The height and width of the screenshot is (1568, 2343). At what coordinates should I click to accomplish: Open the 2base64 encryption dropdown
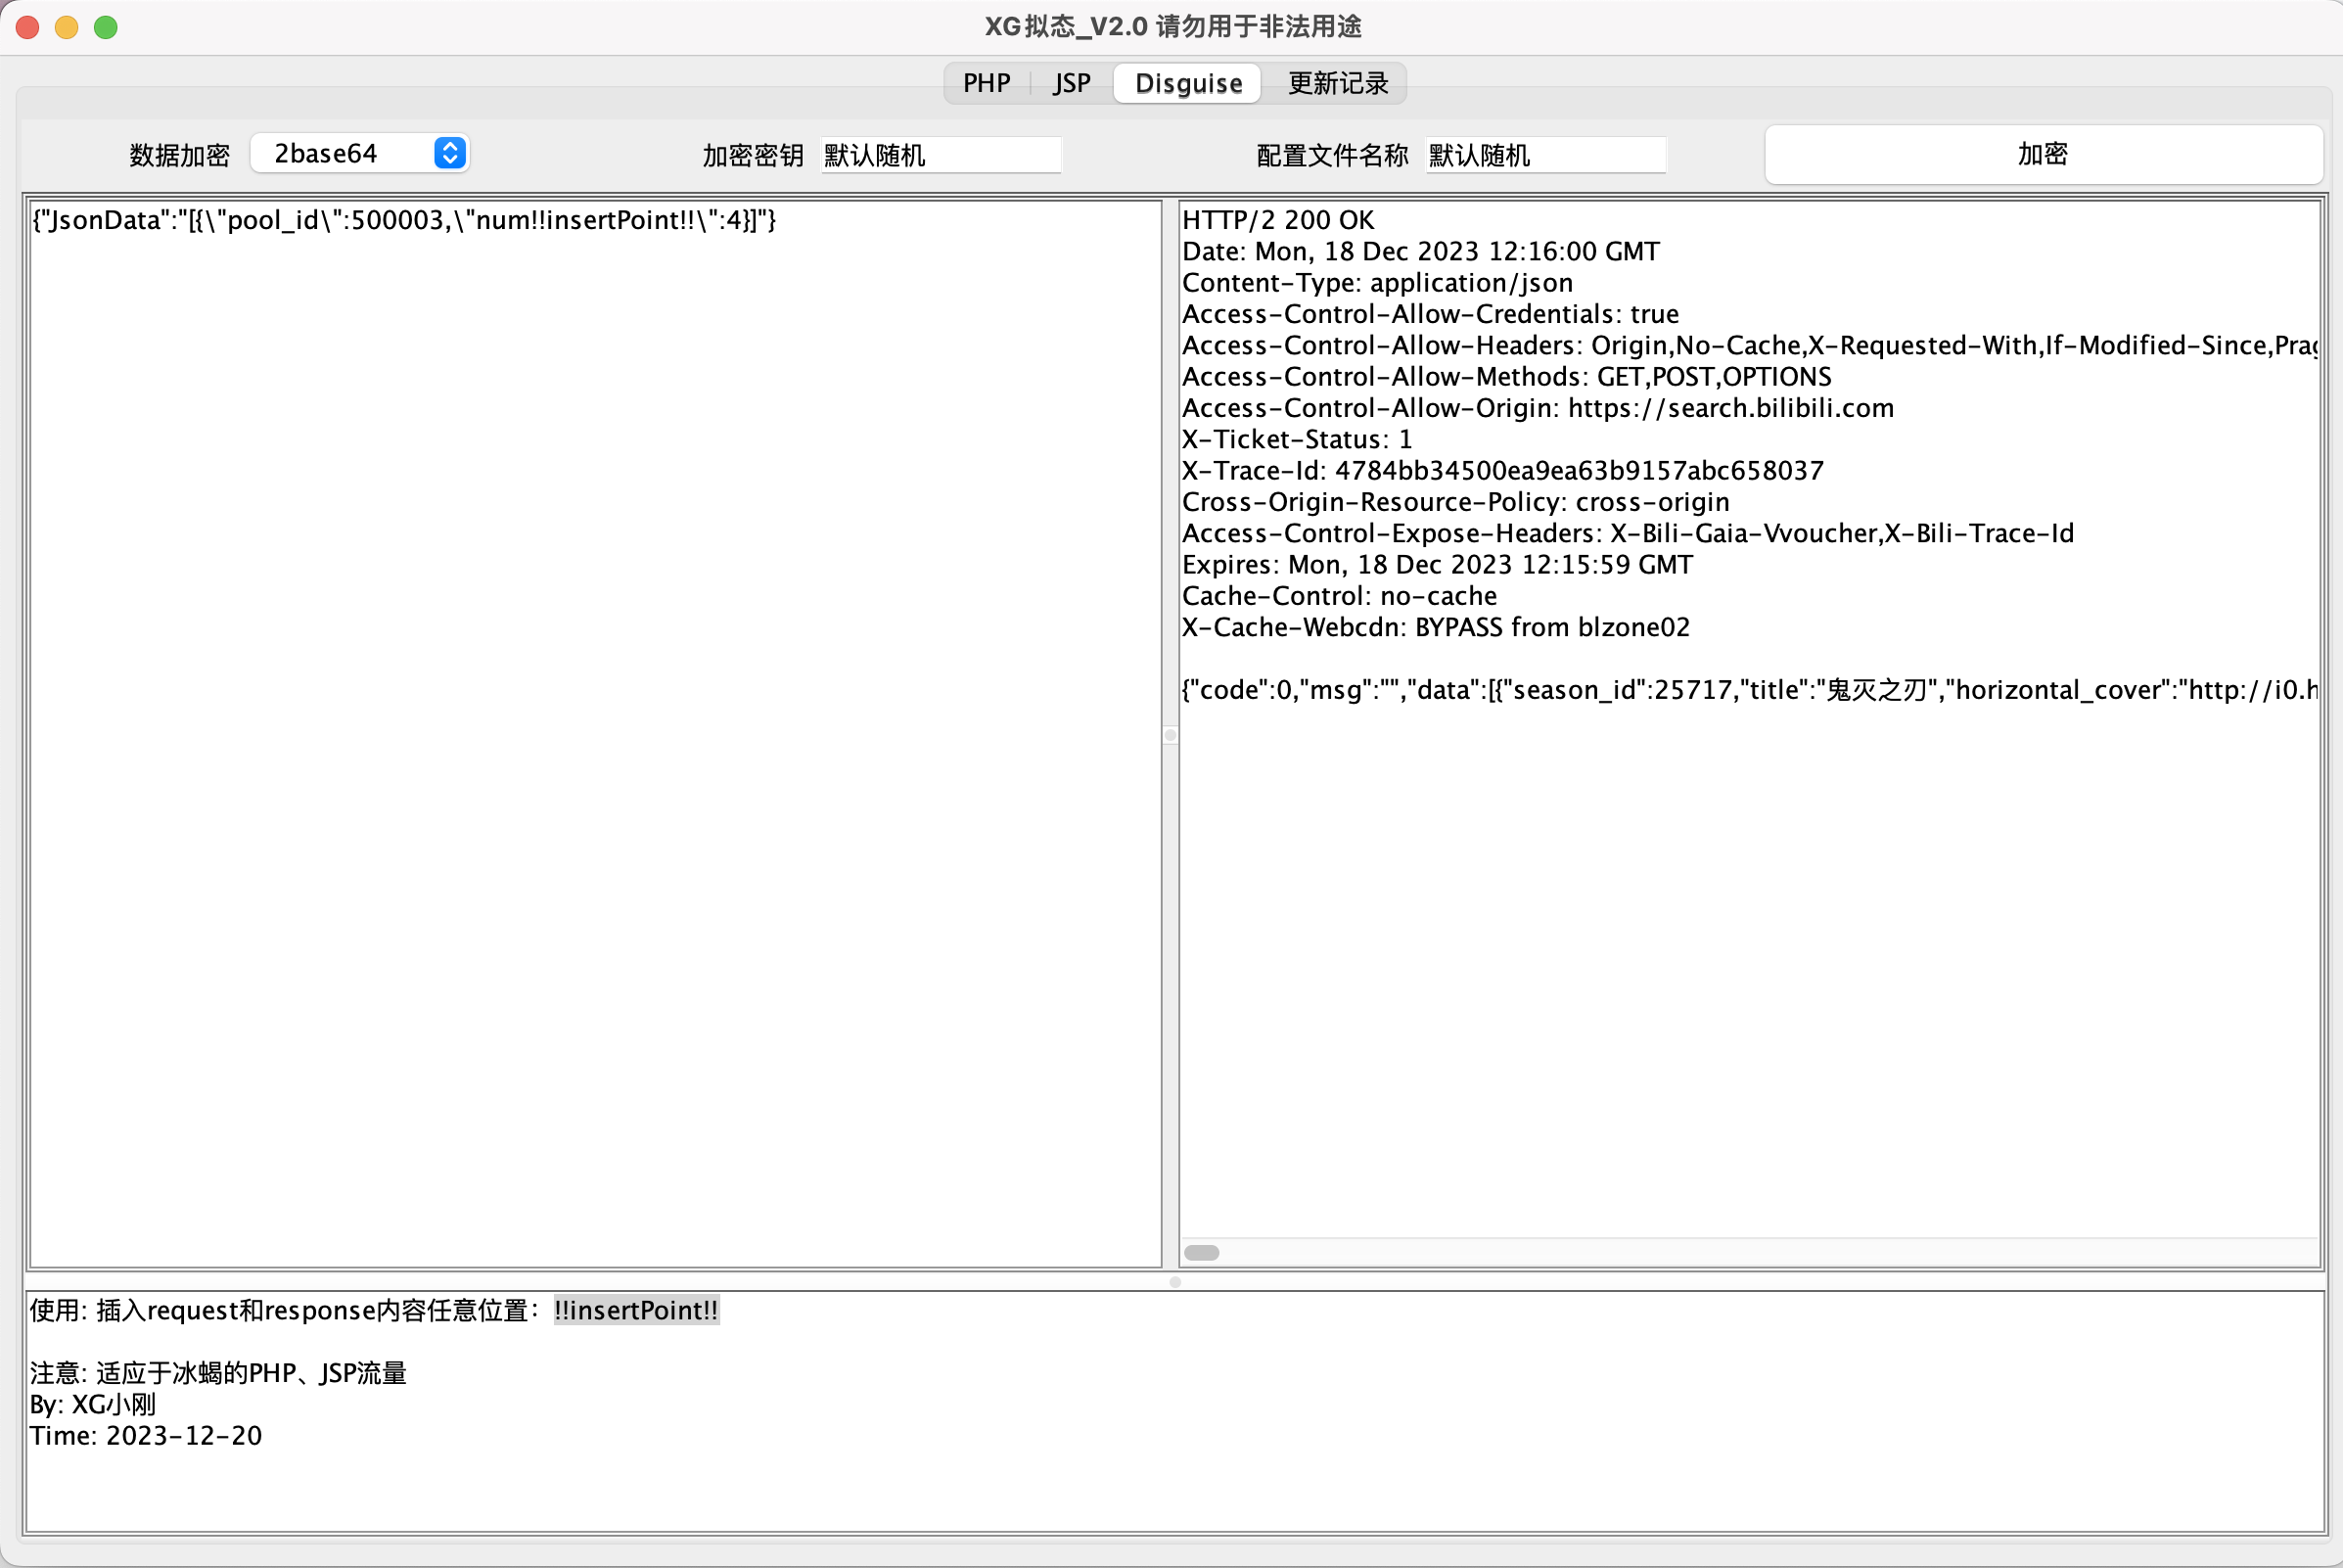(x=340, y=154)
